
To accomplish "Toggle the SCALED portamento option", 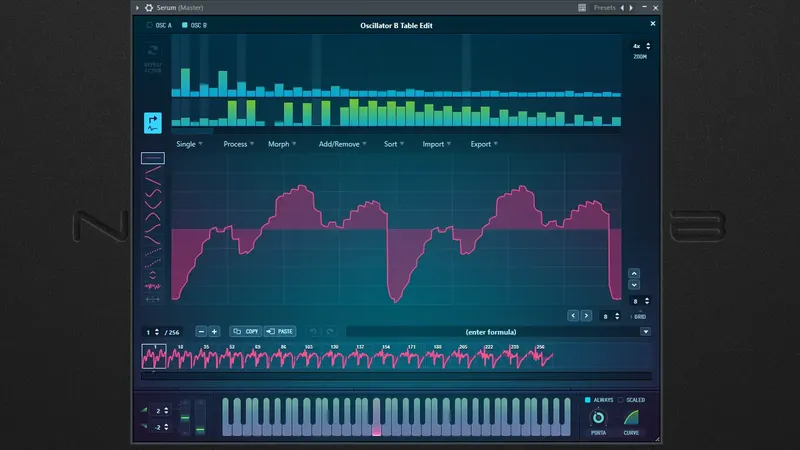I will 620,400.
